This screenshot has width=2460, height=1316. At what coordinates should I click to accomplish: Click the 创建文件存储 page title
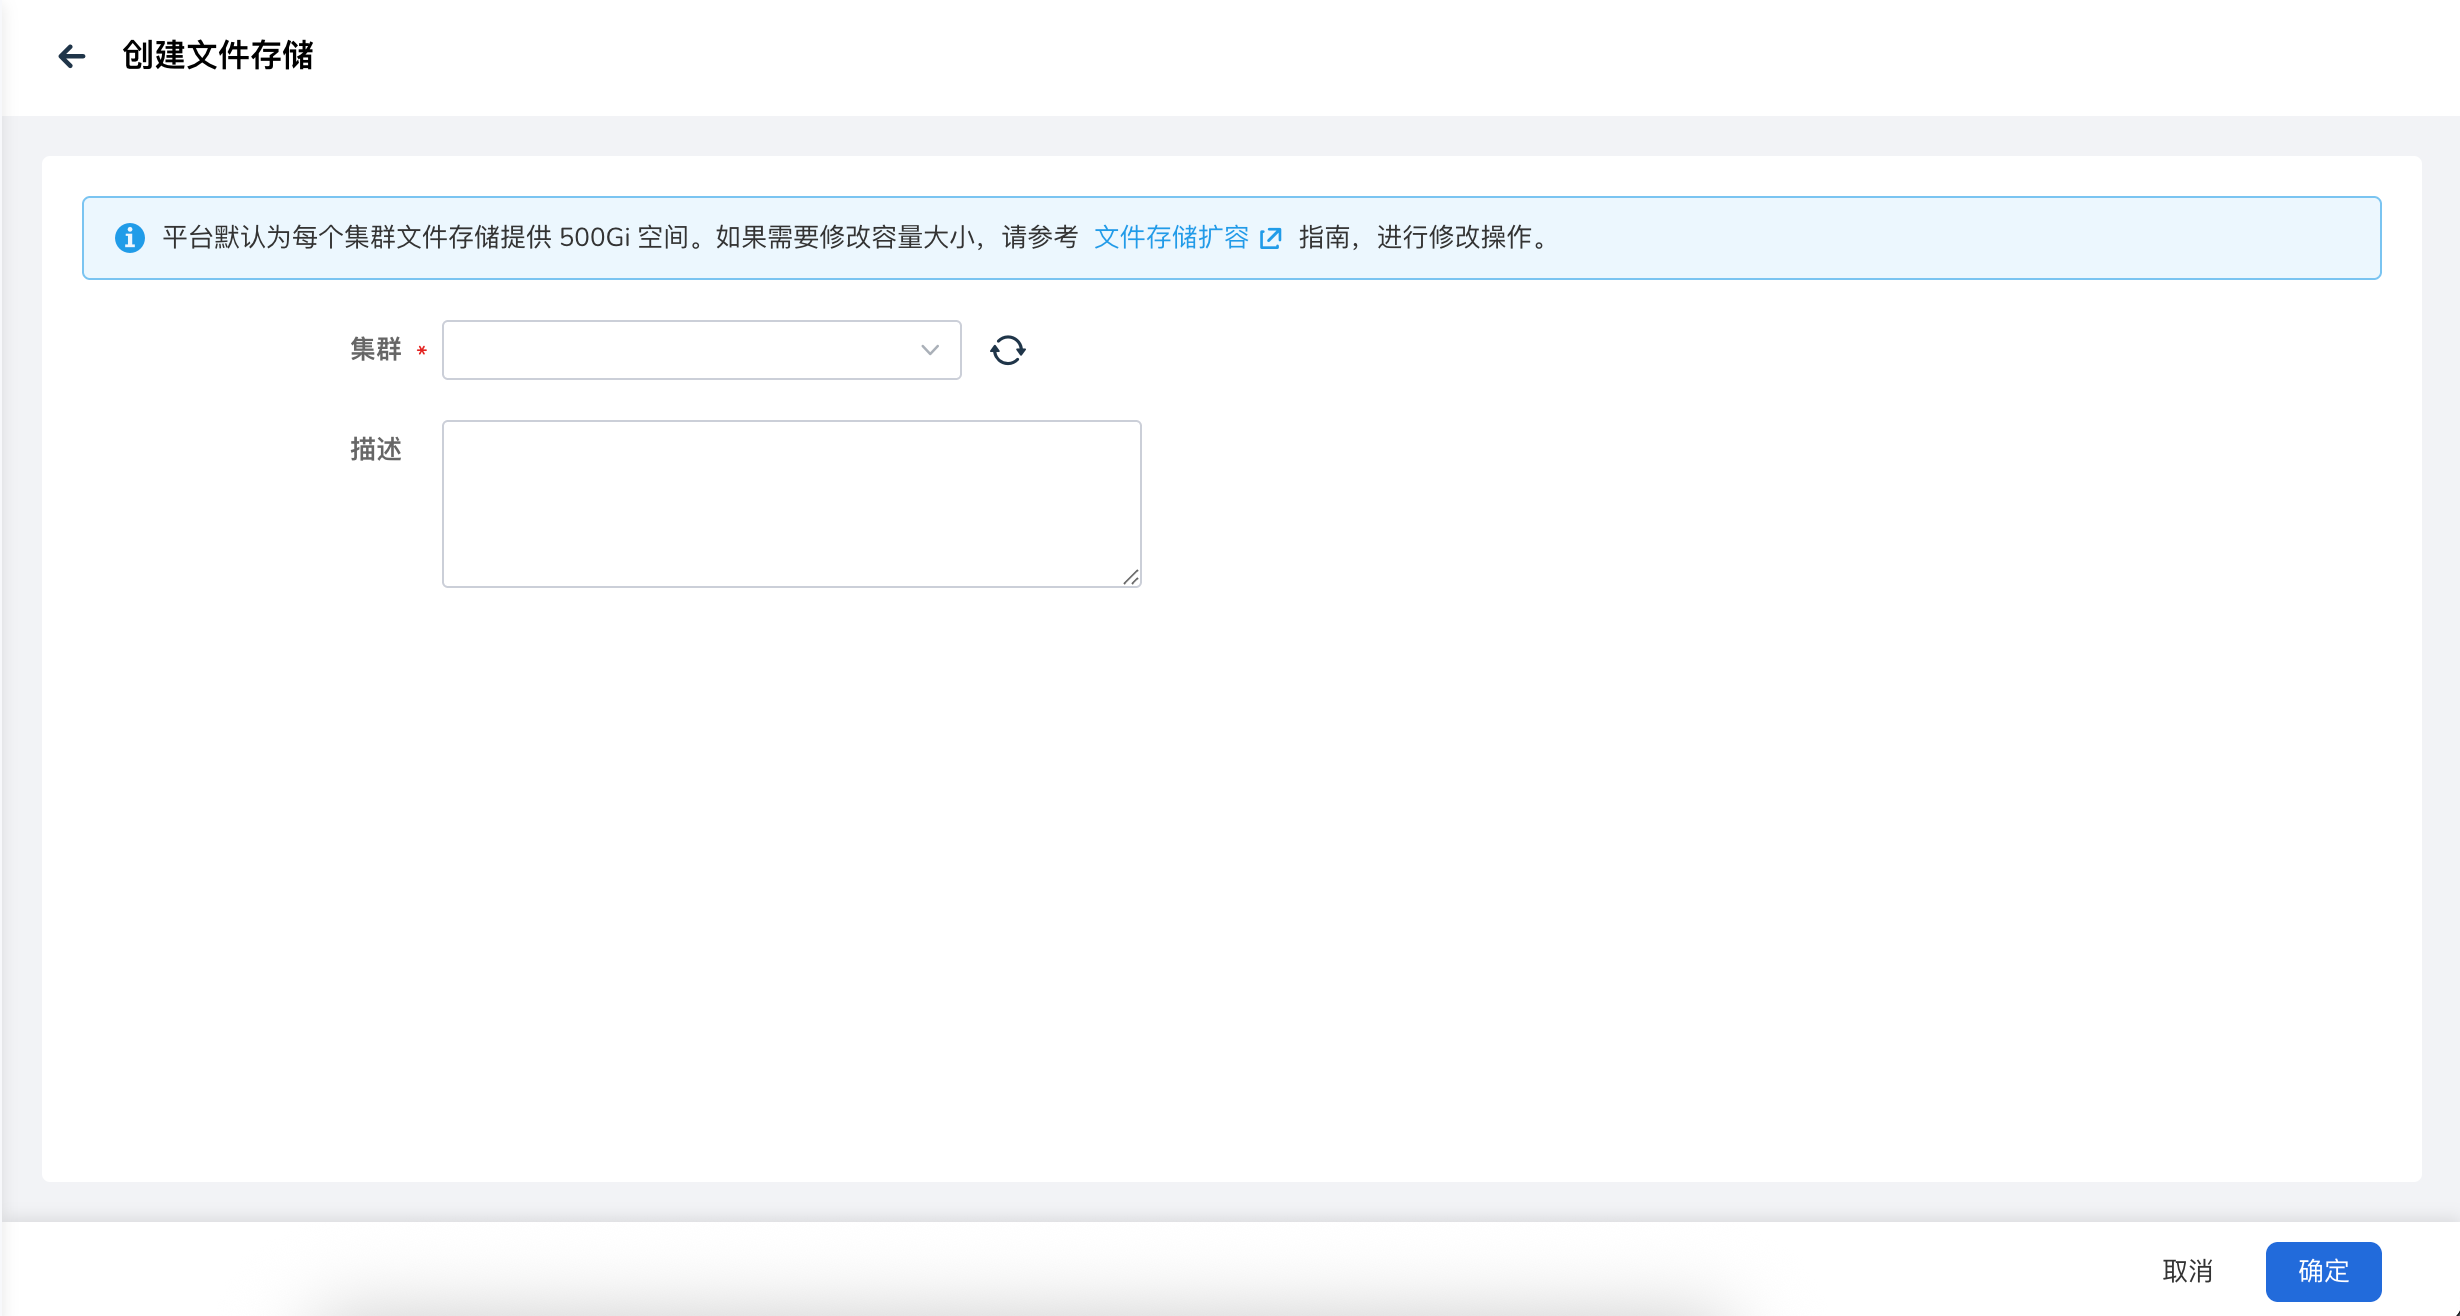[x=217, y=56]
